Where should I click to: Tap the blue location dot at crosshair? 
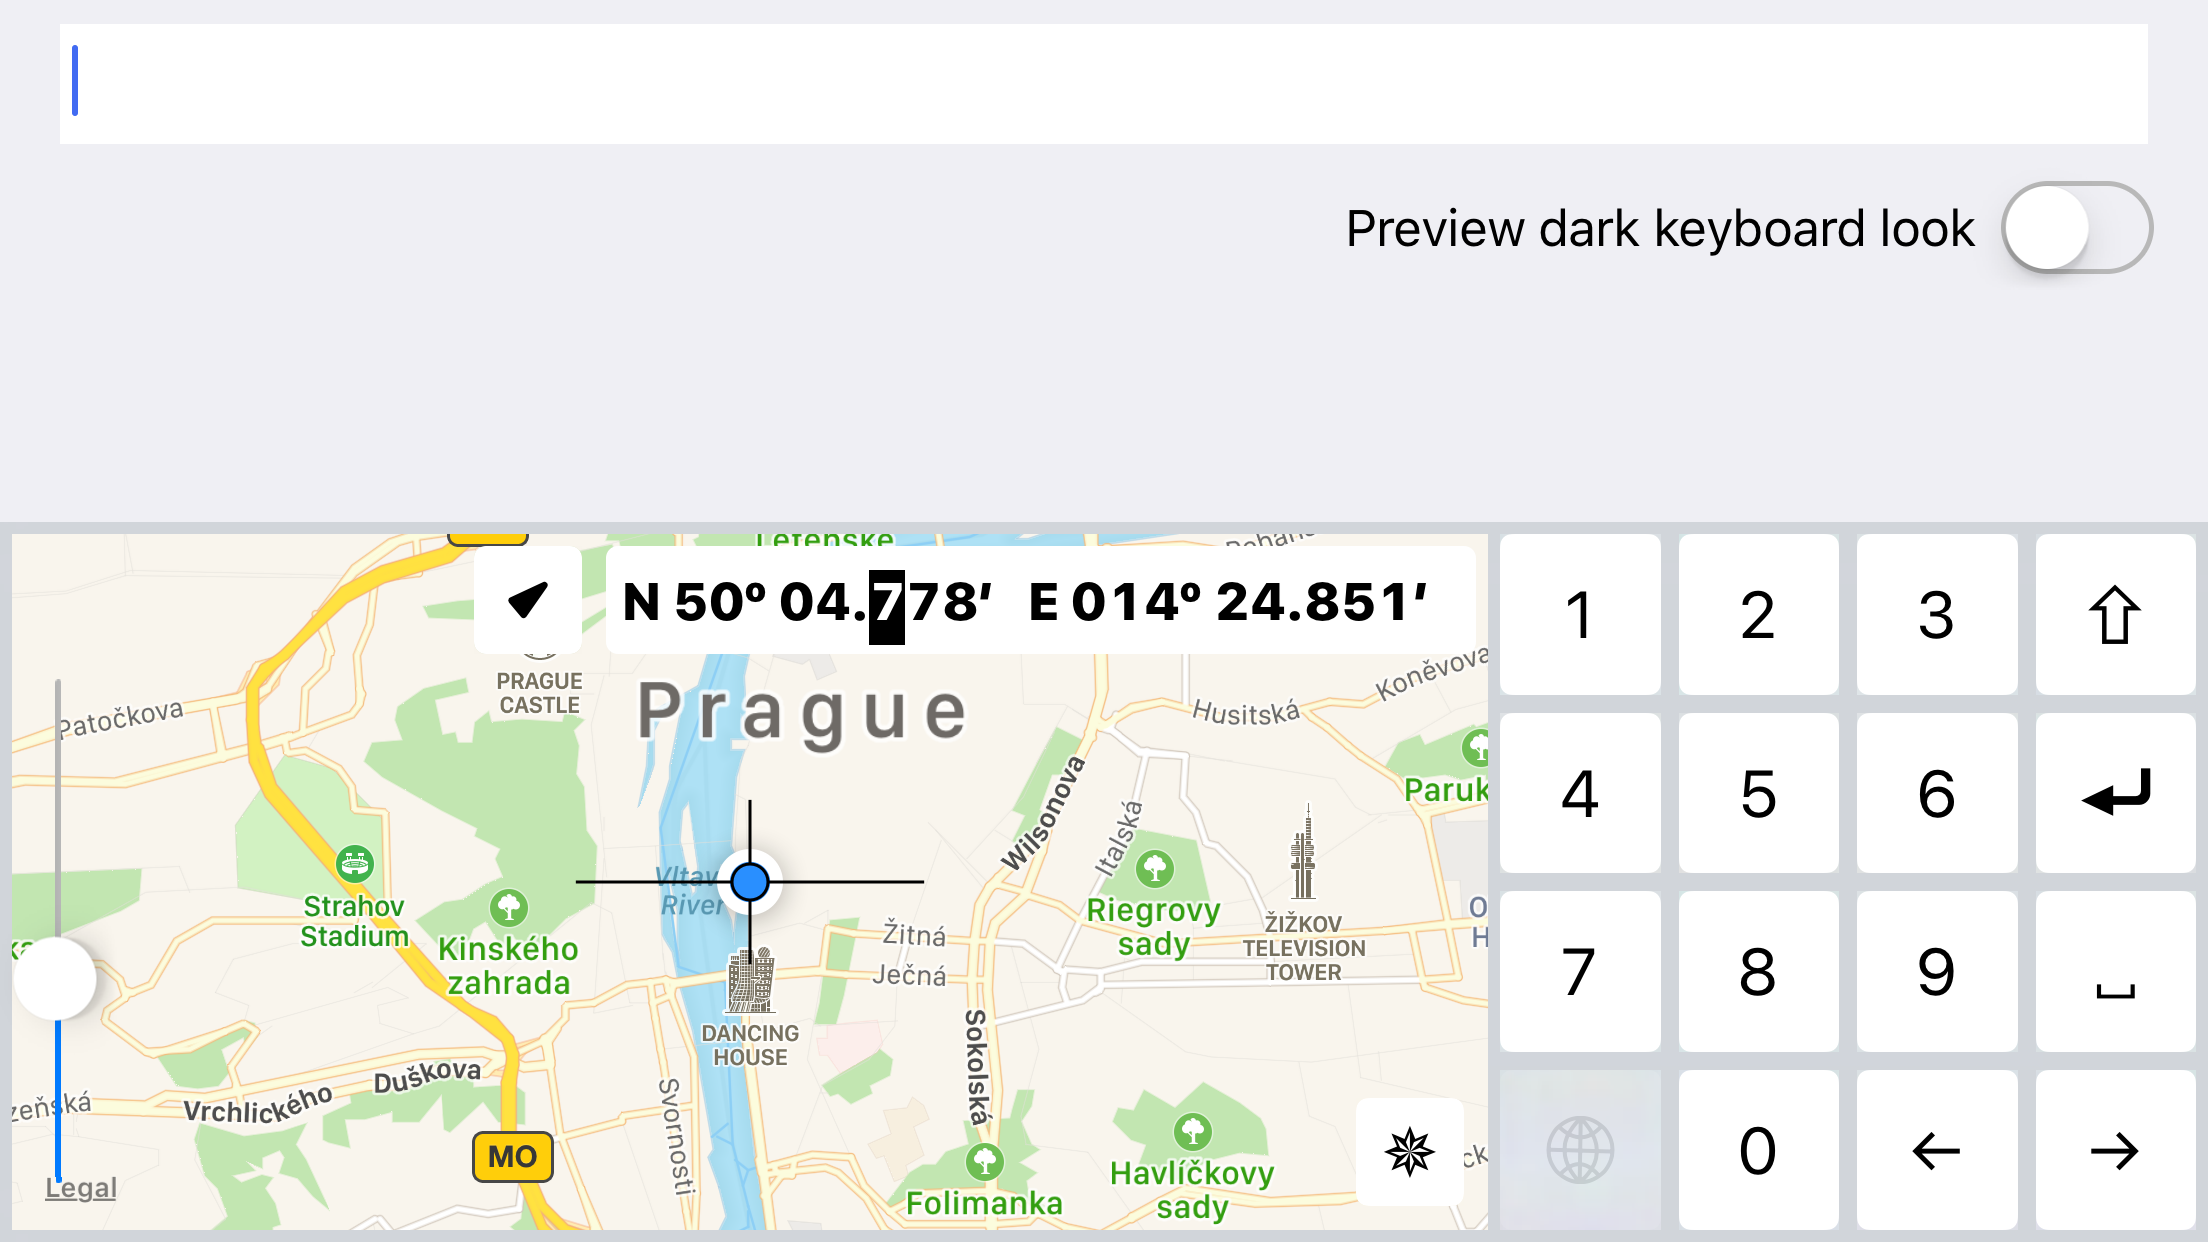click(750, 882)
